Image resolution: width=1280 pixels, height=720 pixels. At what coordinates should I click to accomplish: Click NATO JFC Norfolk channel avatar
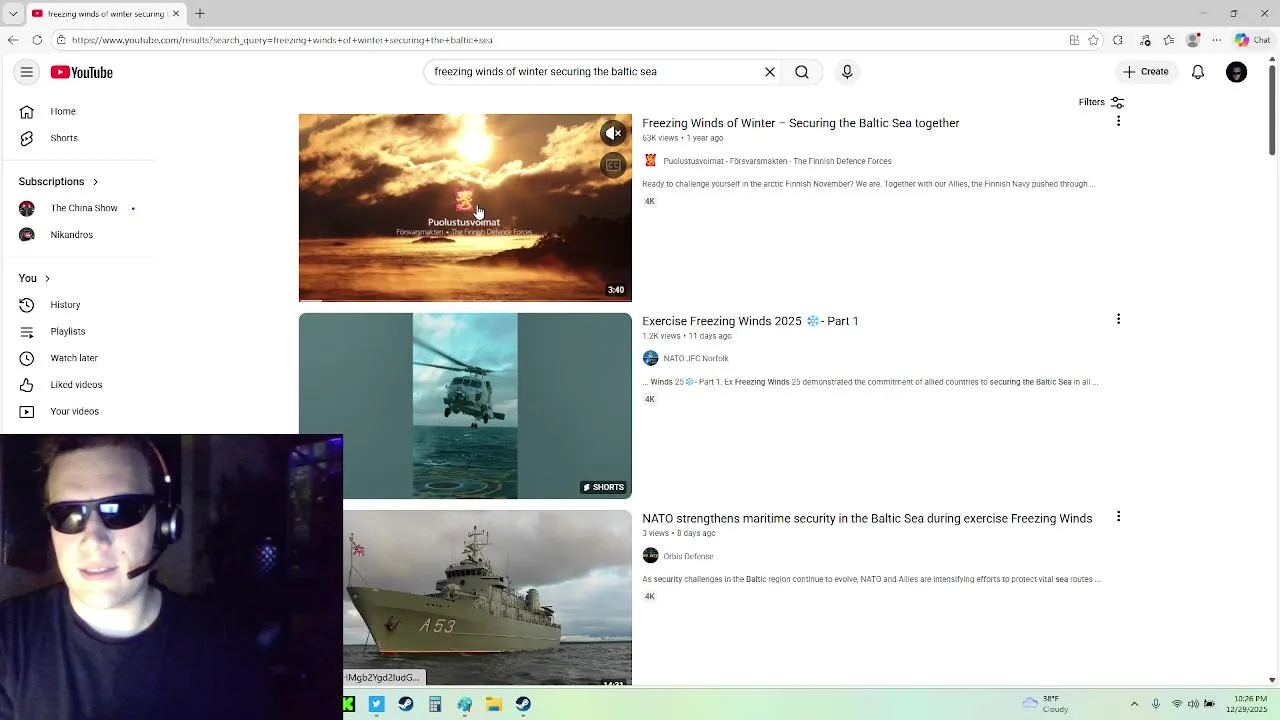[650, 358]
